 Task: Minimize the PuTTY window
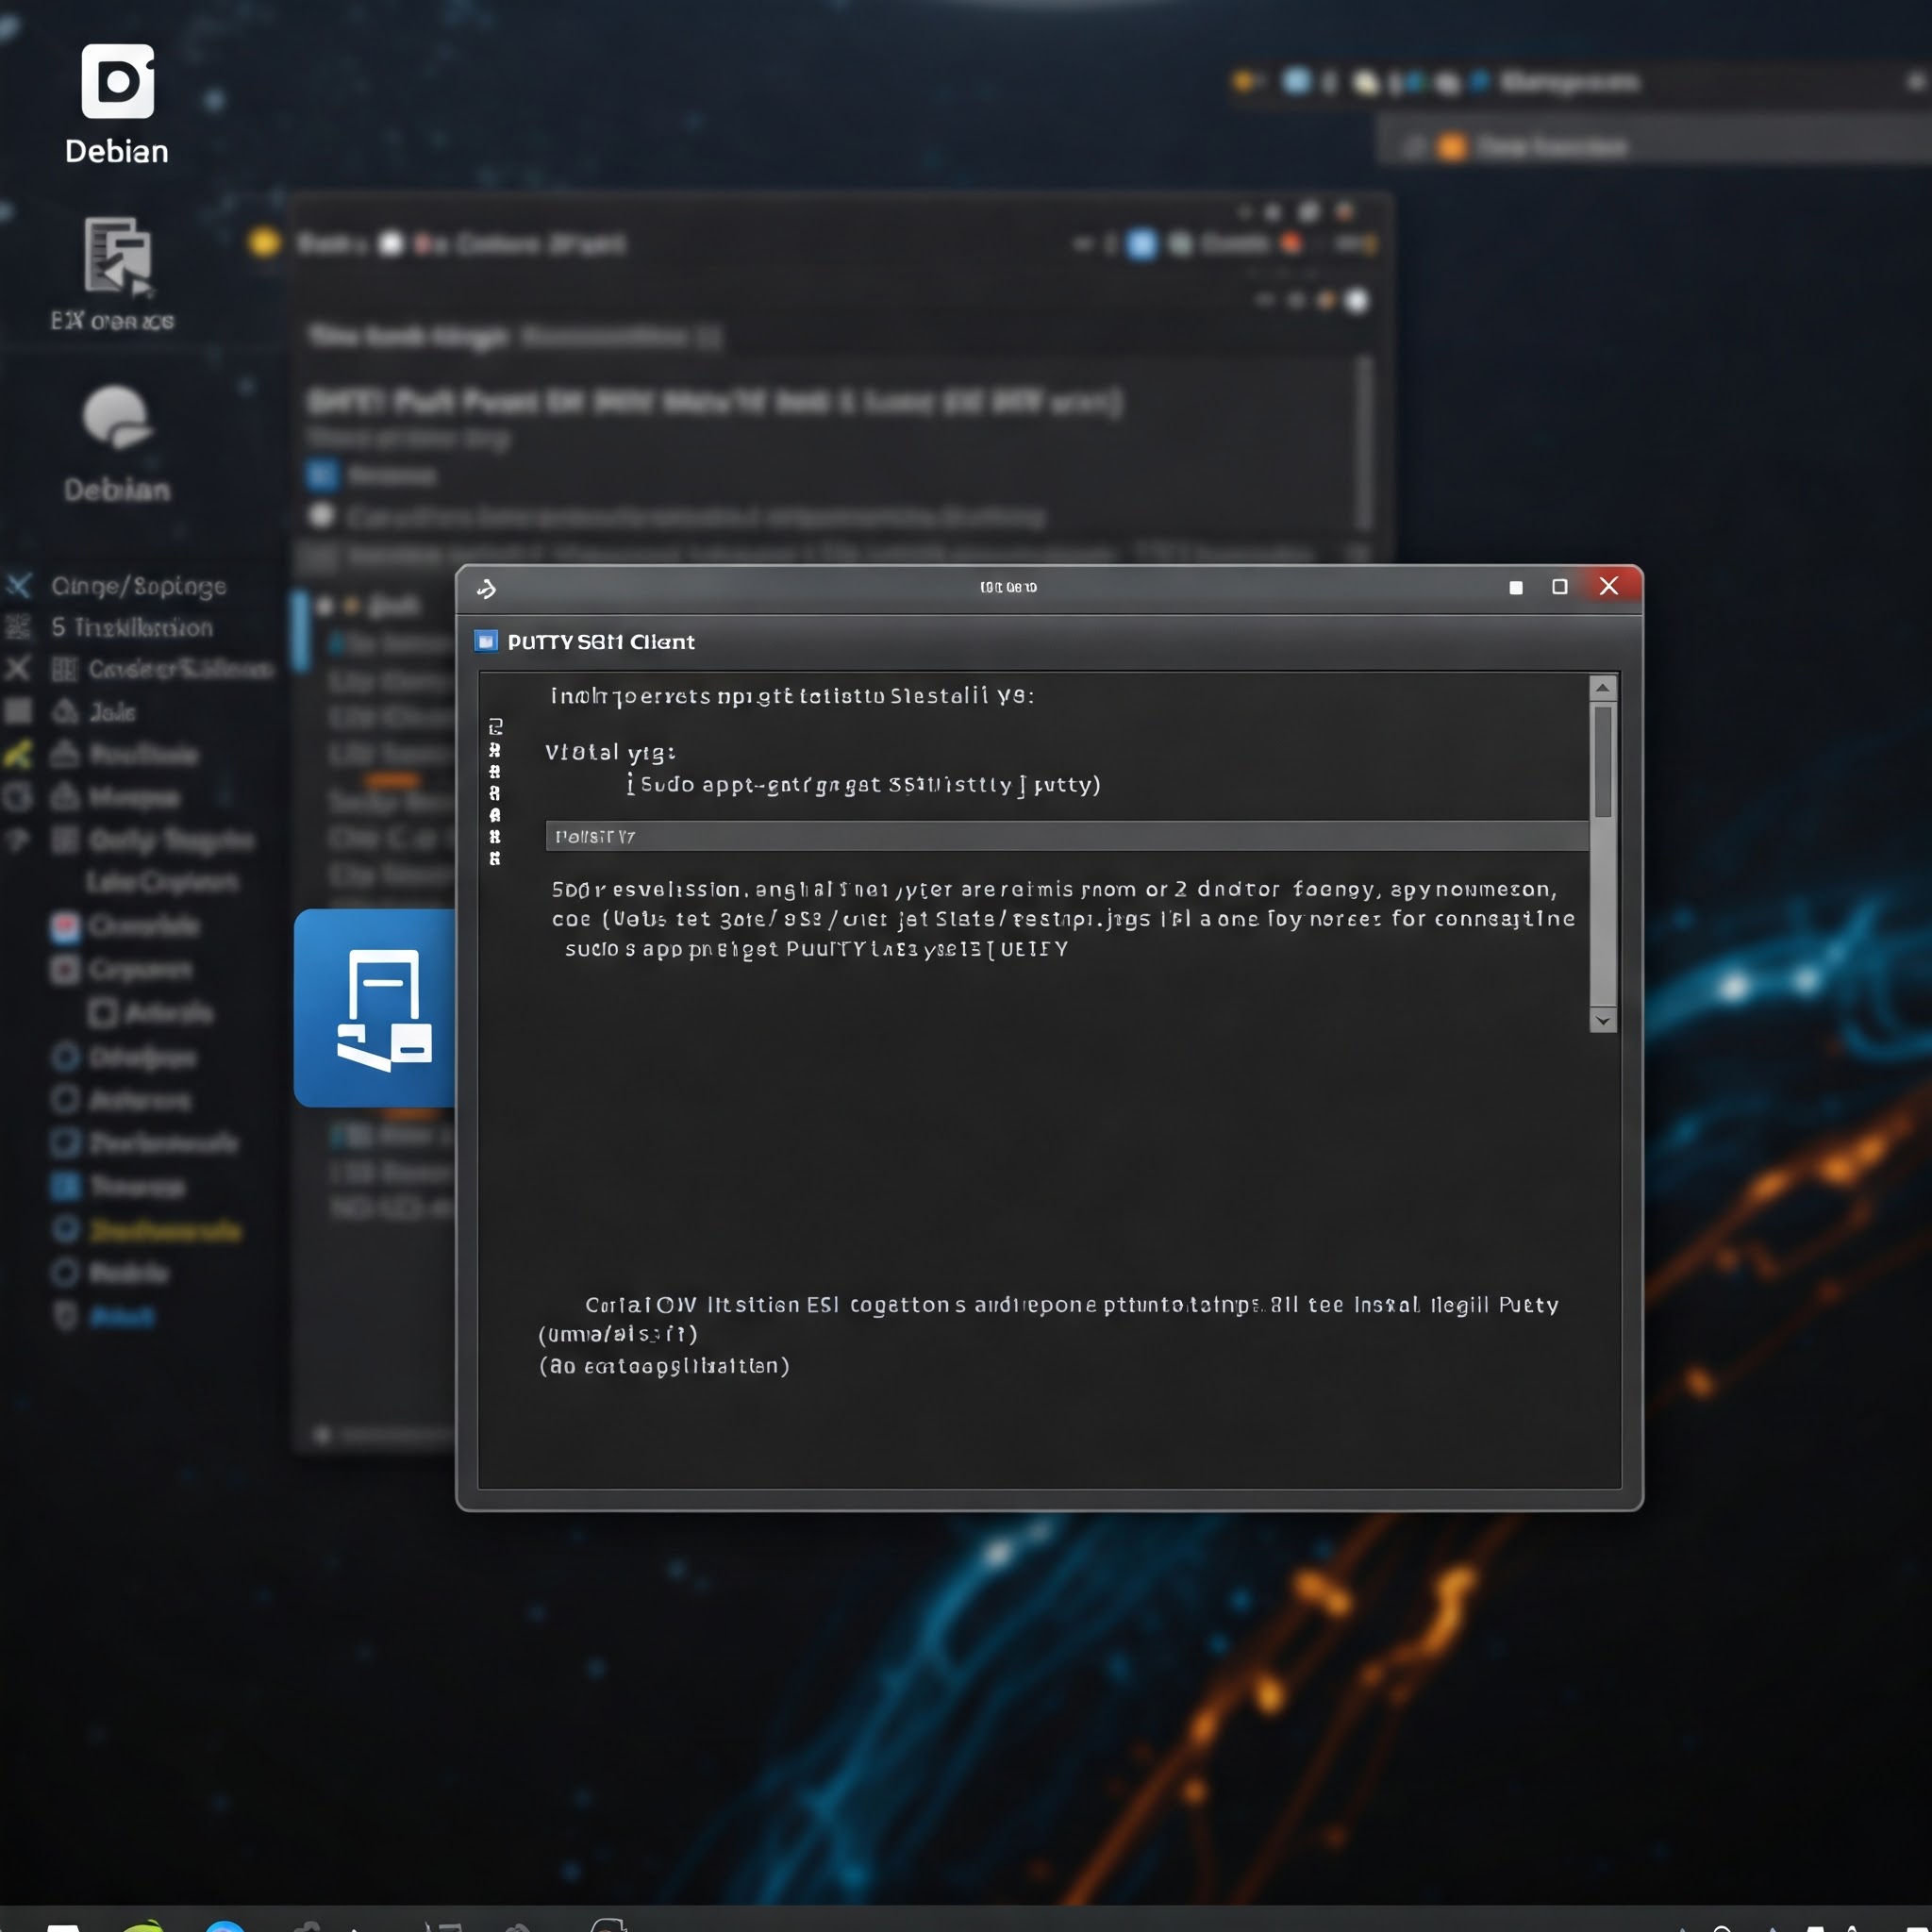tap(1516, 588)
